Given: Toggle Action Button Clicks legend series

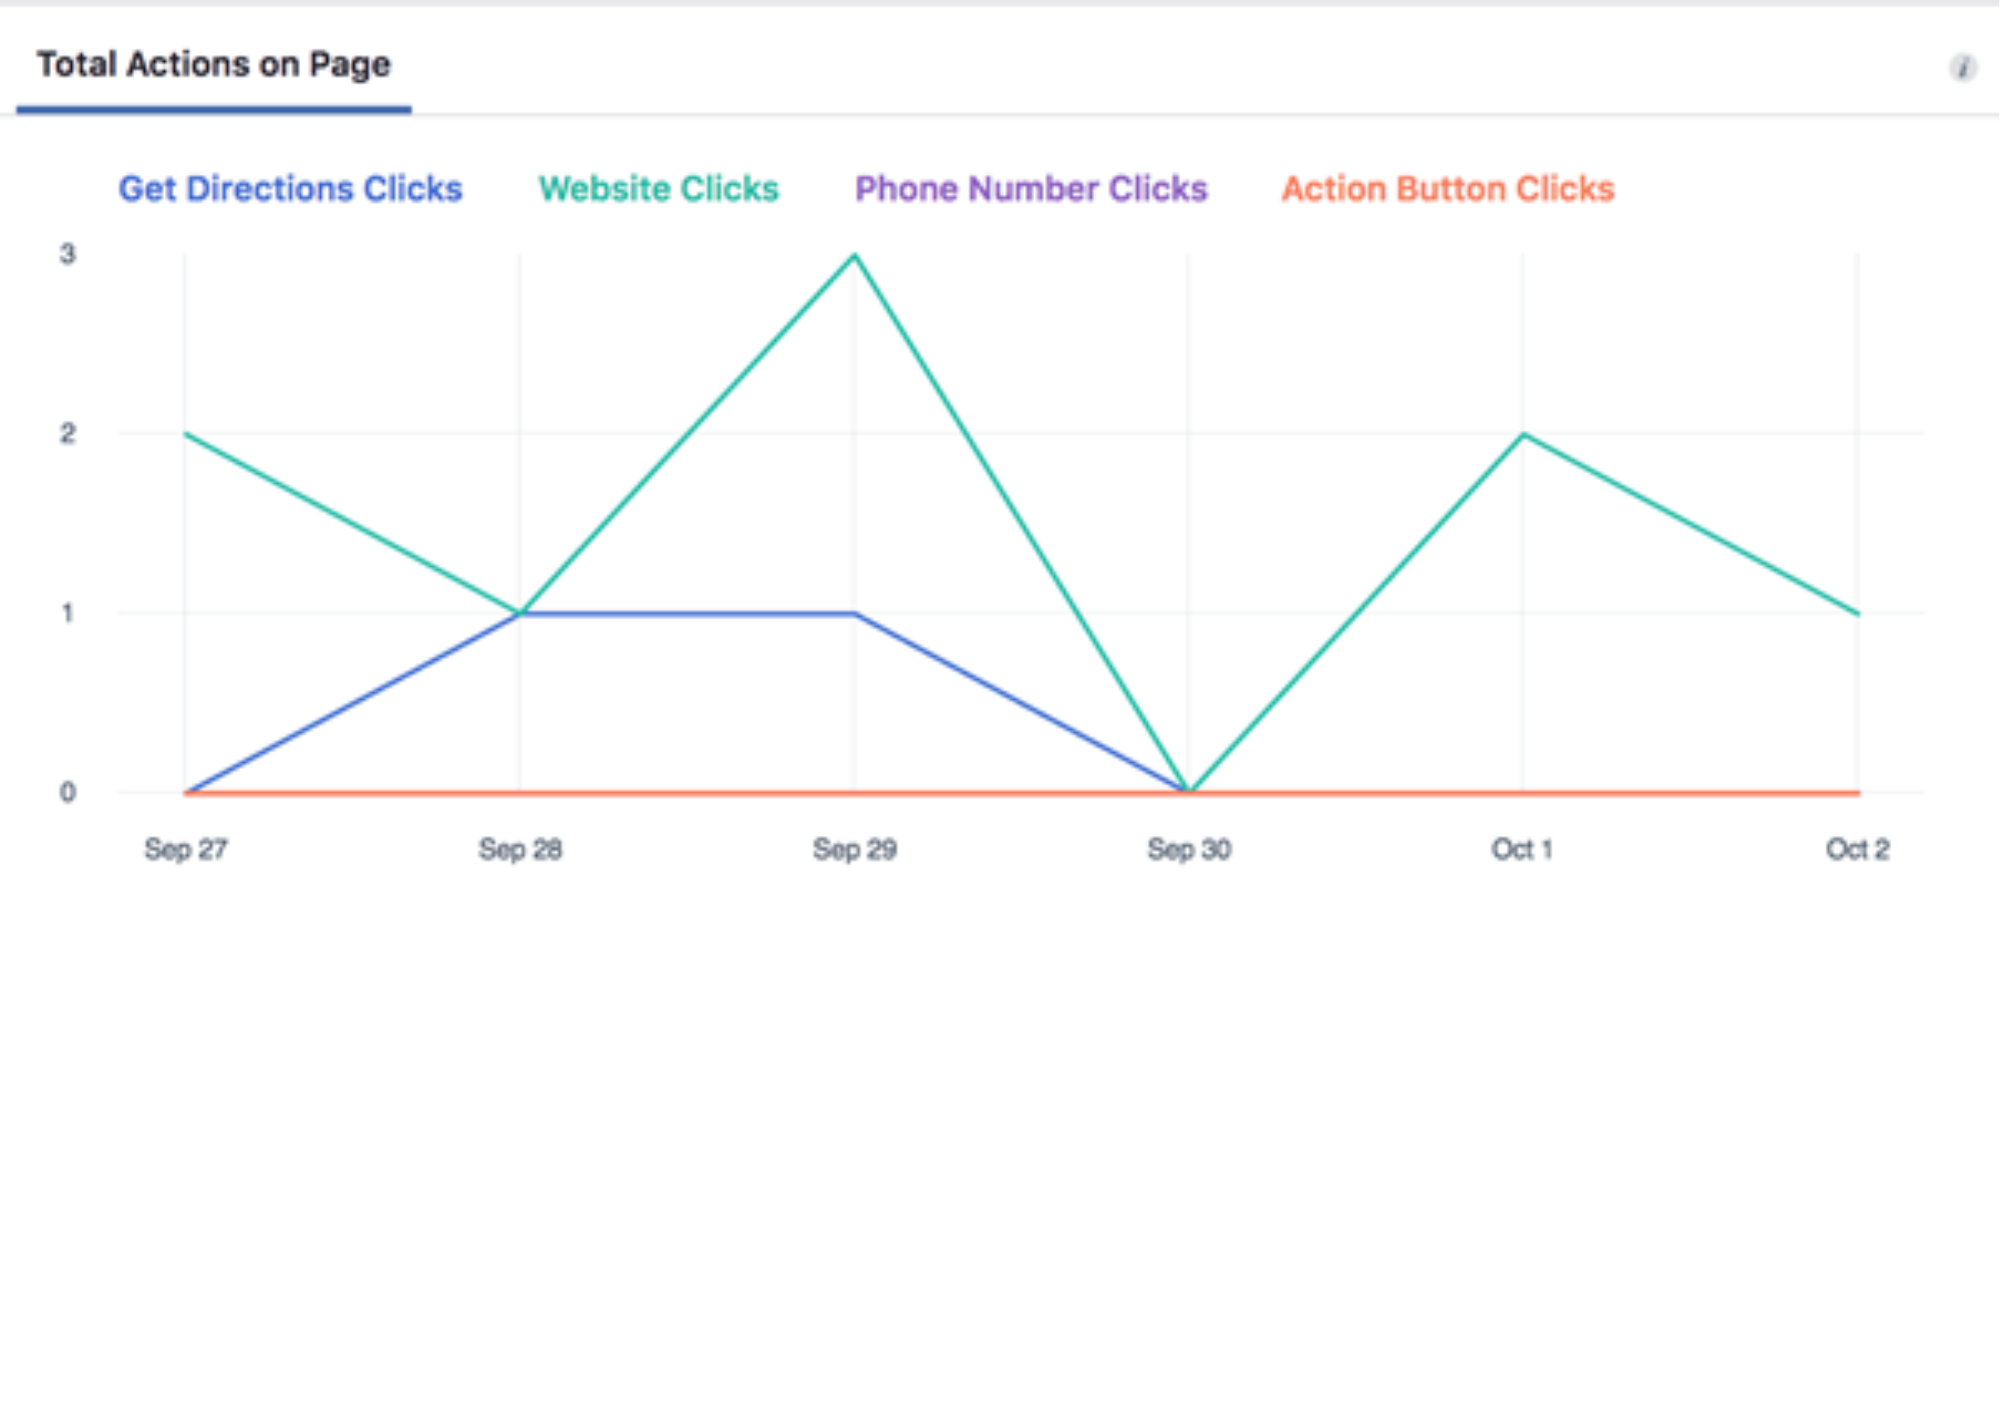Looking at the screenshot, I should [1448, 189].
